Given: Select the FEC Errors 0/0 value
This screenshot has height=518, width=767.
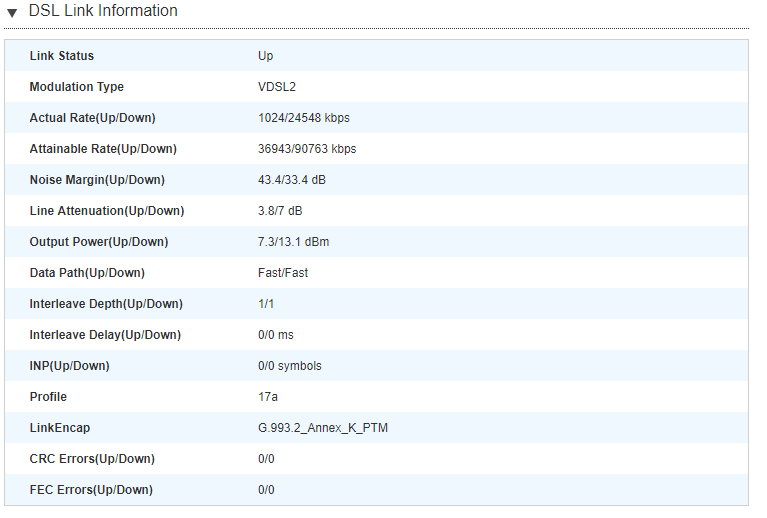Looking at the screenshot, I should click(266, 490).
